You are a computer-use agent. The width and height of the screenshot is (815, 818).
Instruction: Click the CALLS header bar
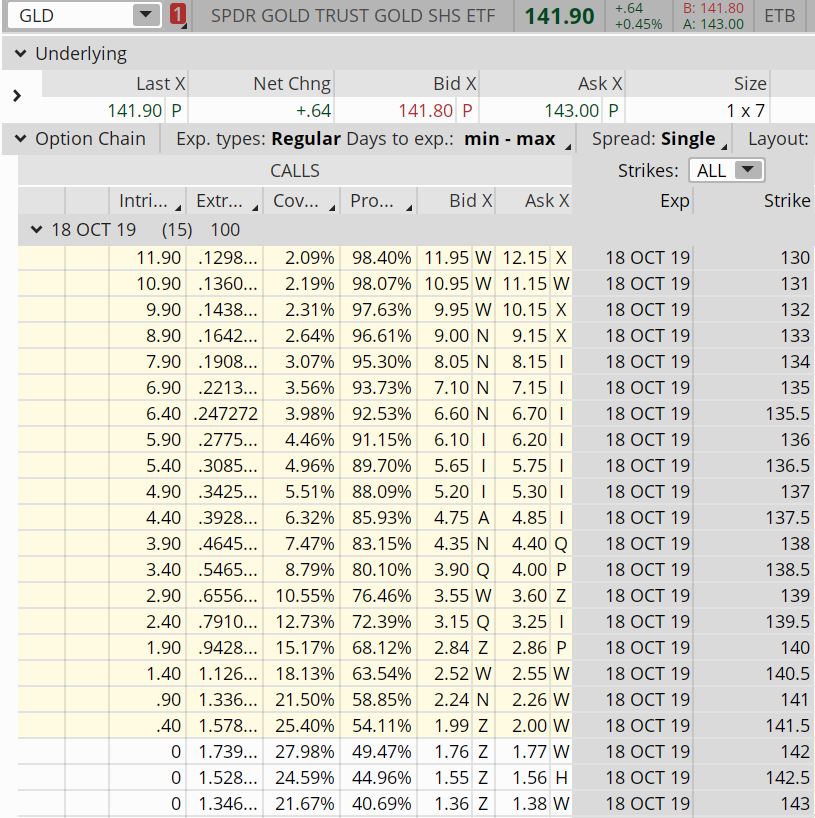295,171
